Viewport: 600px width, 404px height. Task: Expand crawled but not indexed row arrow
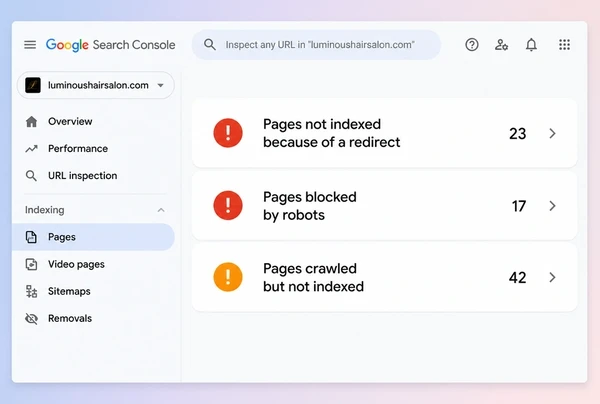[552, 277]
